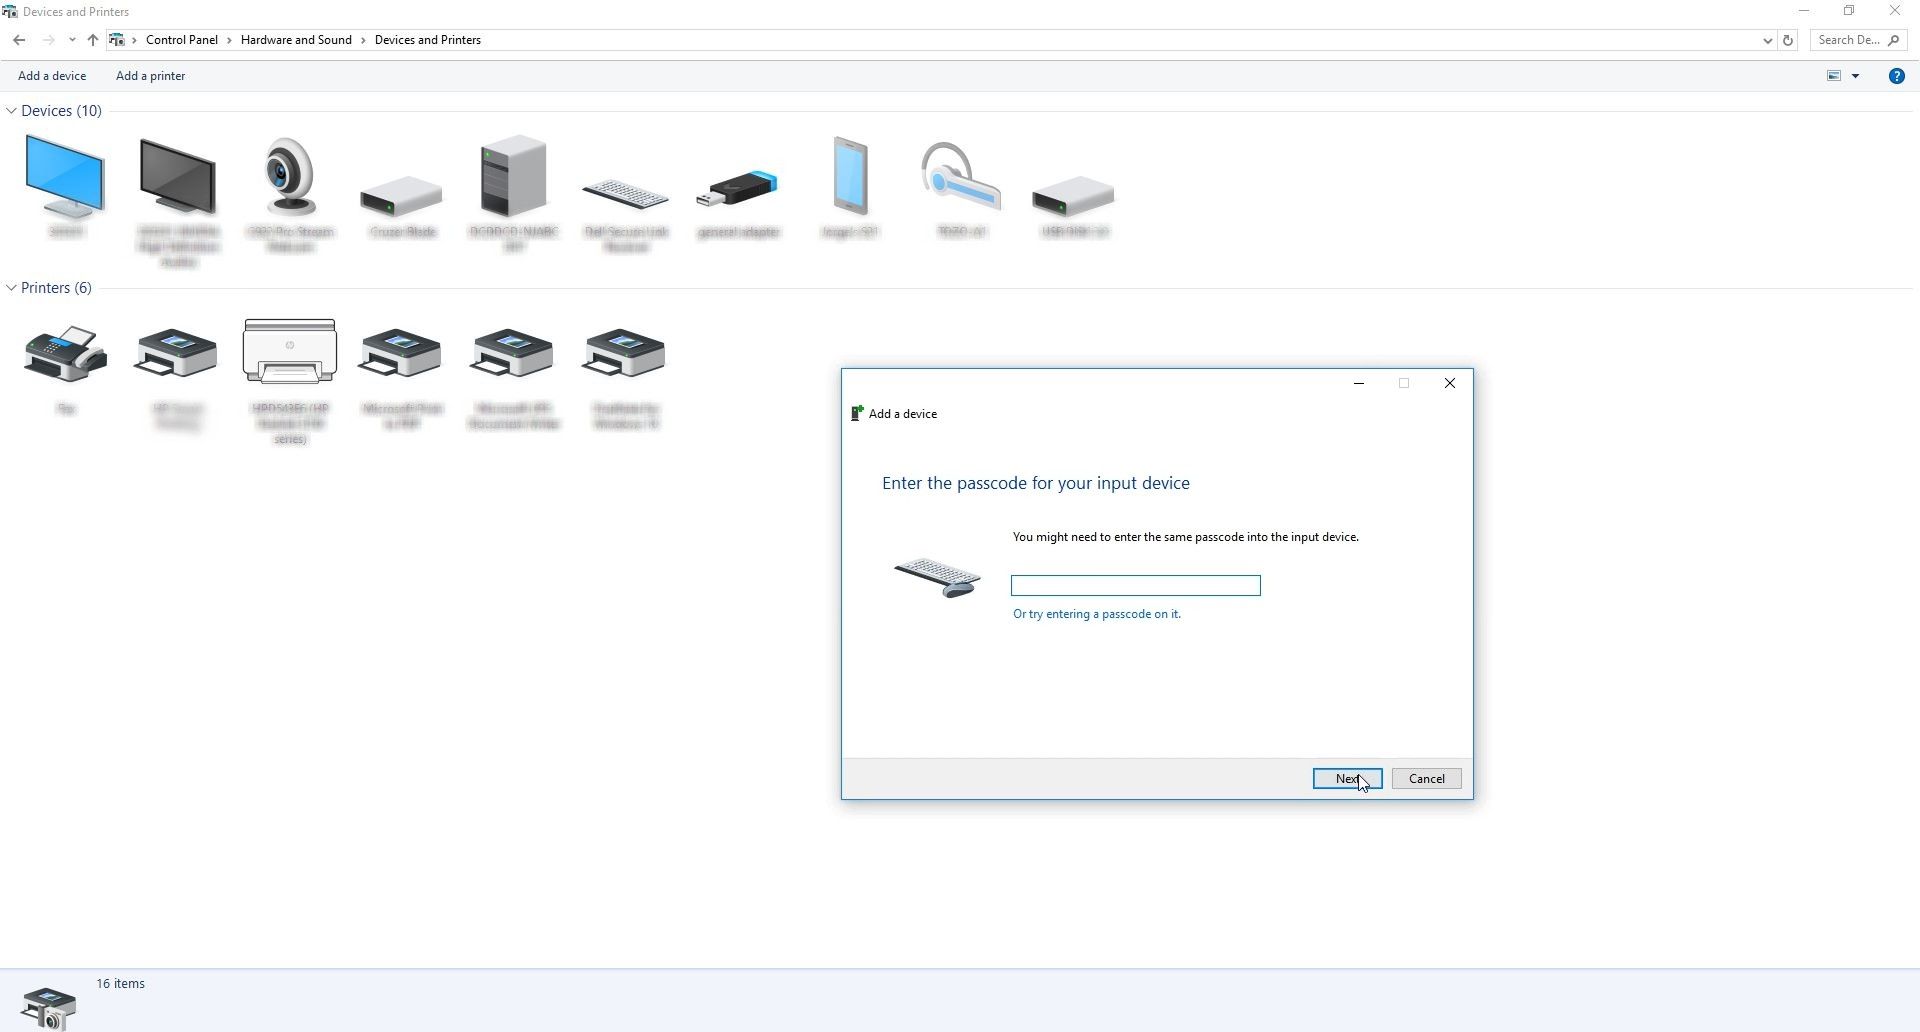Select the fifth printer icon in Printers

512,353
